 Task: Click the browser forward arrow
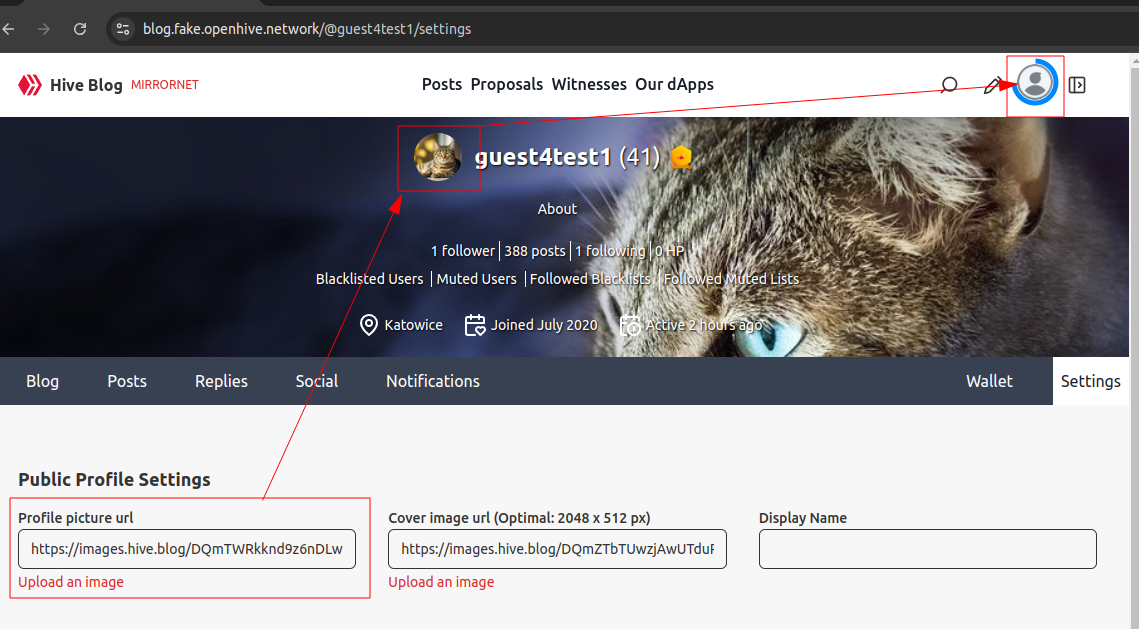(x=43, y=29)
